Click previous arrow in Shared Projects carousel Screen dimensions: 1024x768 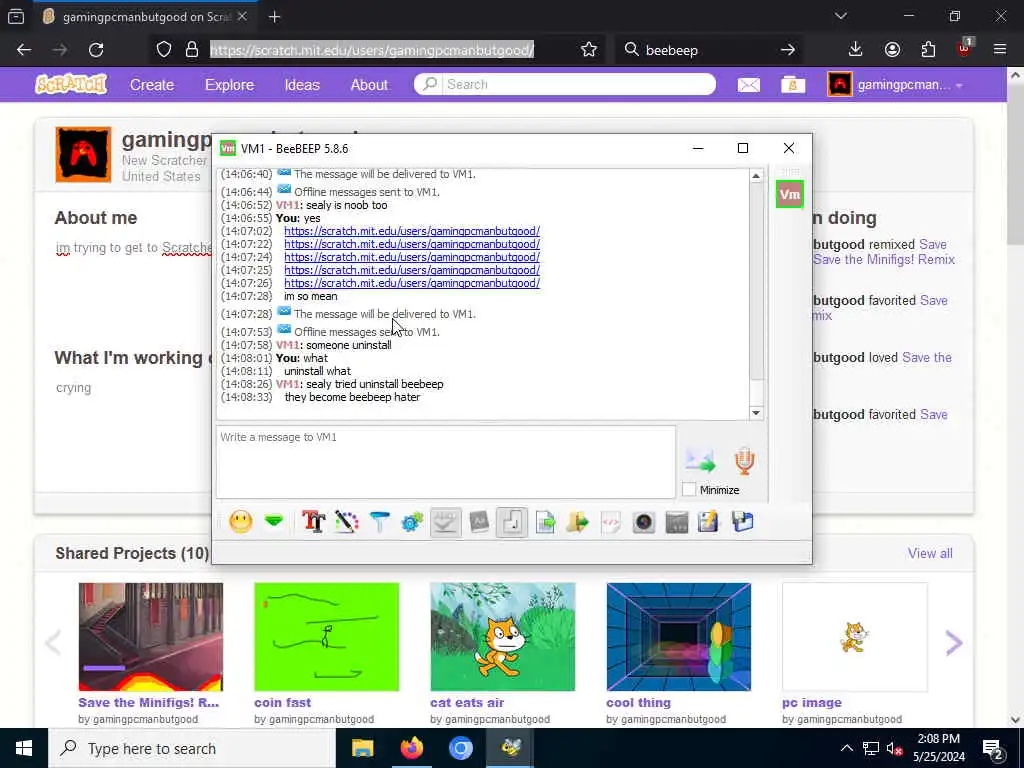click(x=54, y=643)
